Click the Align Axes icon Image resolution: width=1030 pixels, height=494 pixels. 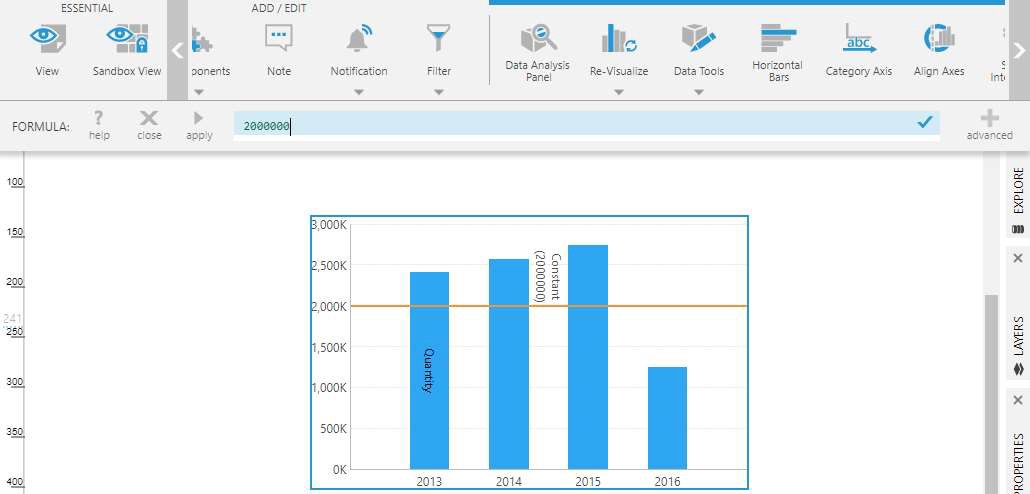click(938, 40)
